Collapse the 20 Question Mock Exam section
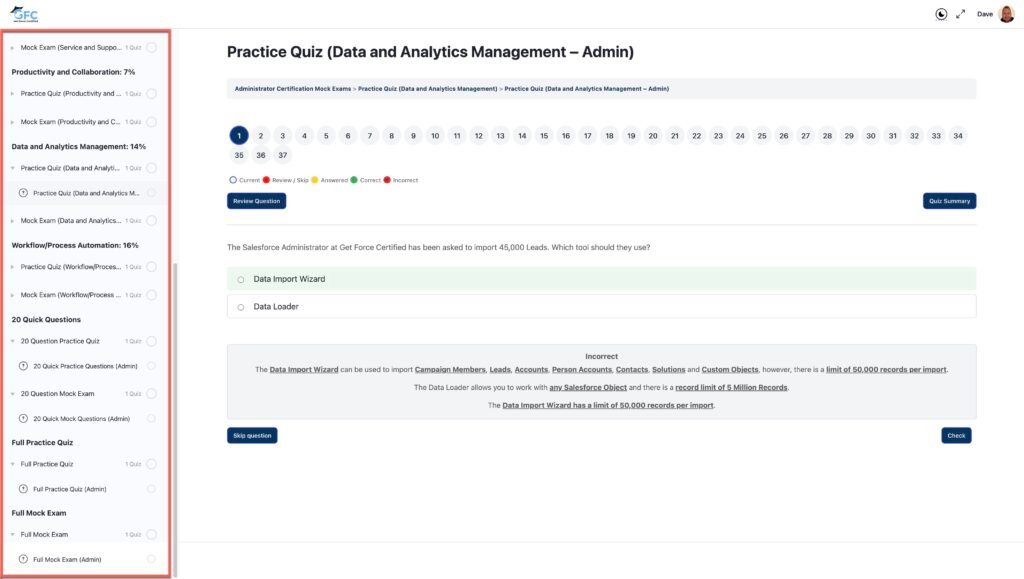1024x579 pixels. pyautogui.click(x=12, y=394)
